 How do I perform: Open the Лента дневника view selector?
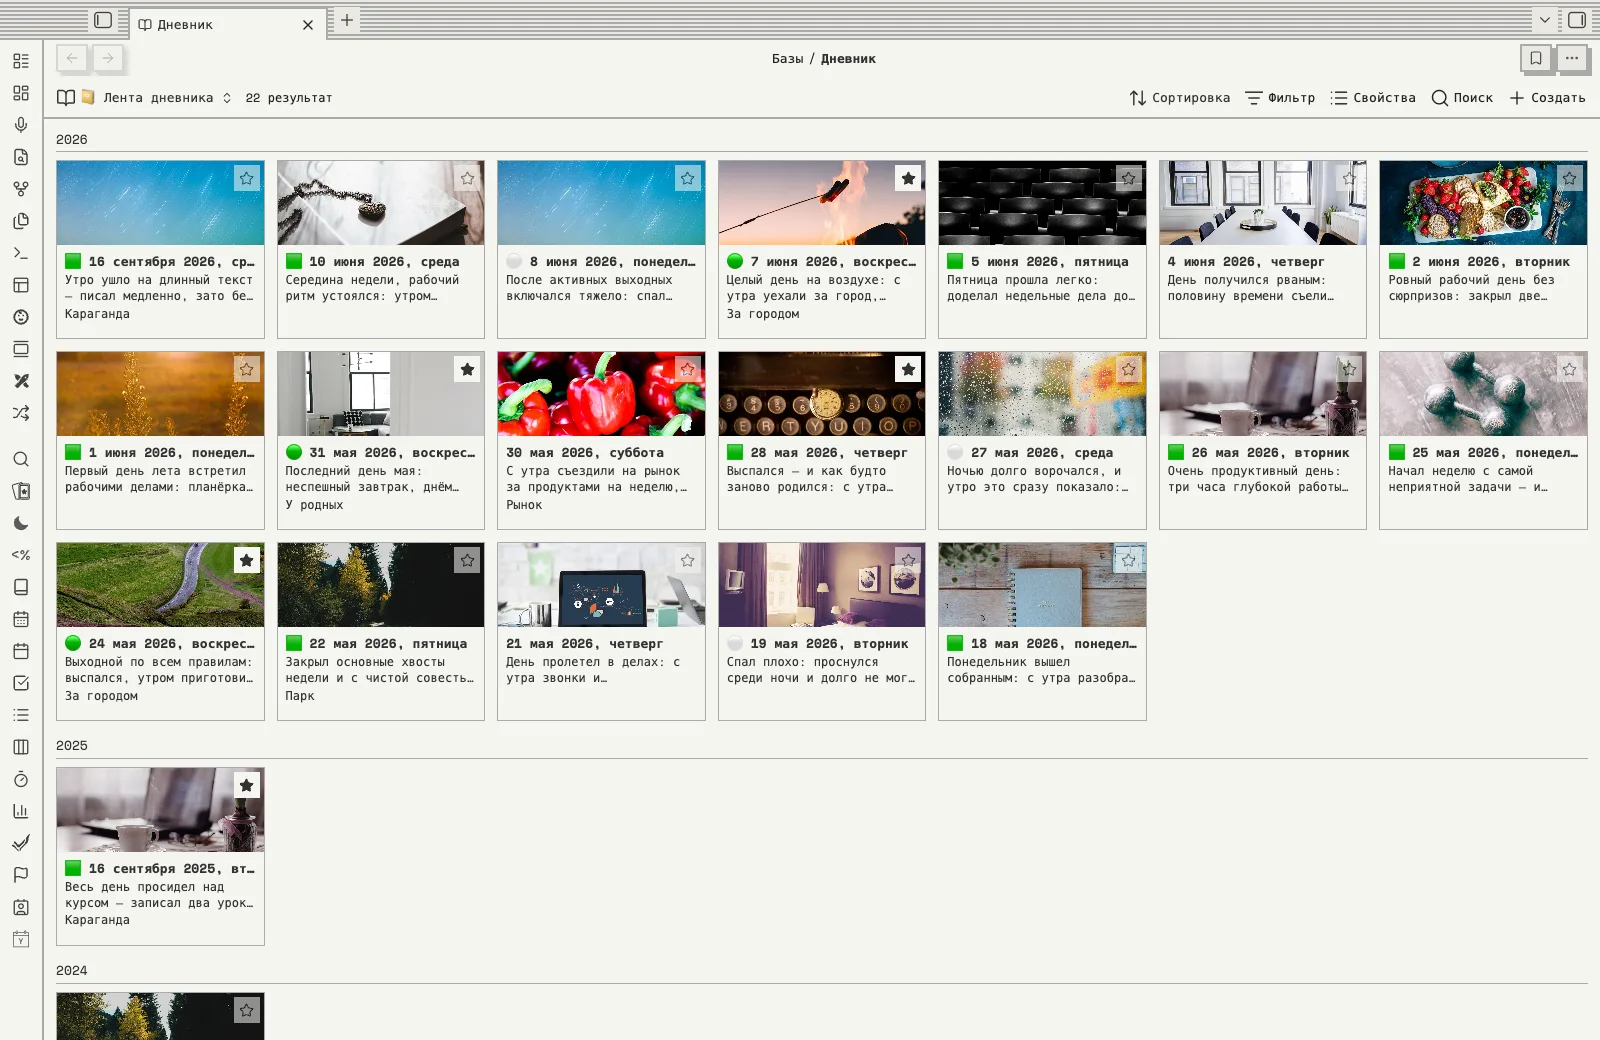(x=145, y=98)
